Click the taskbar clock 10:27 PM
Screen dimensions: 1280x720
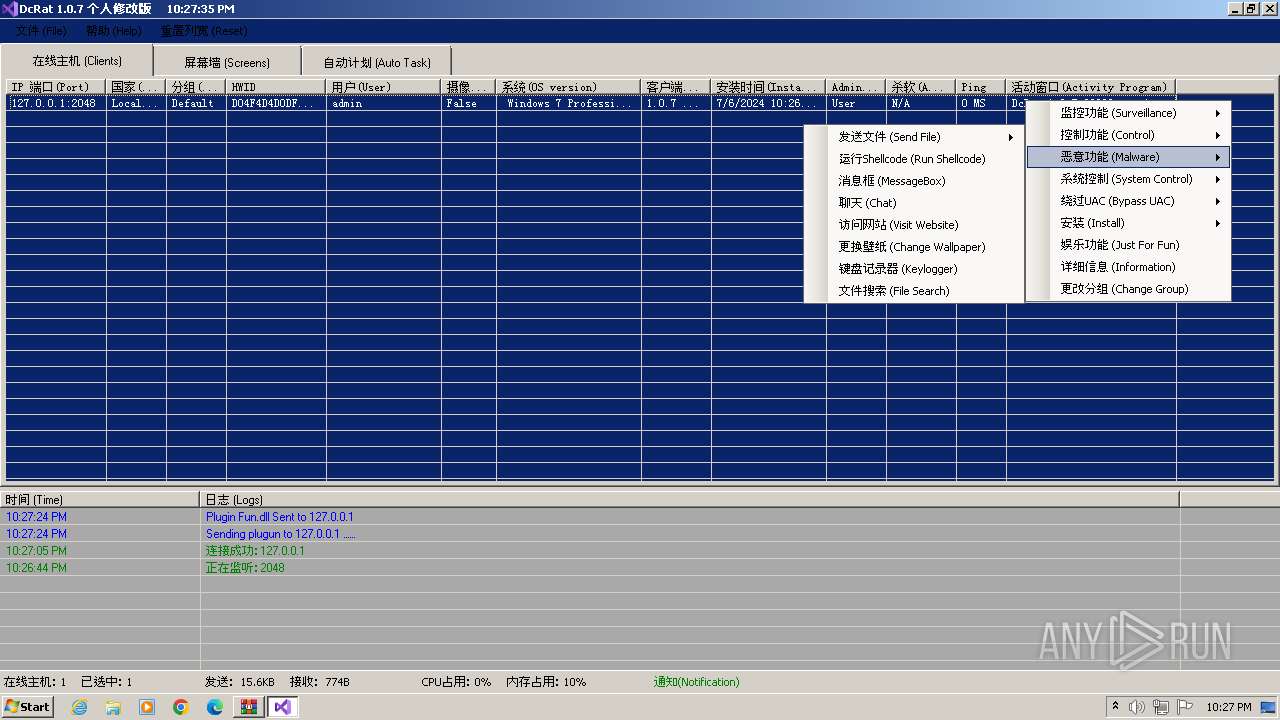(x=1229, y=707)
